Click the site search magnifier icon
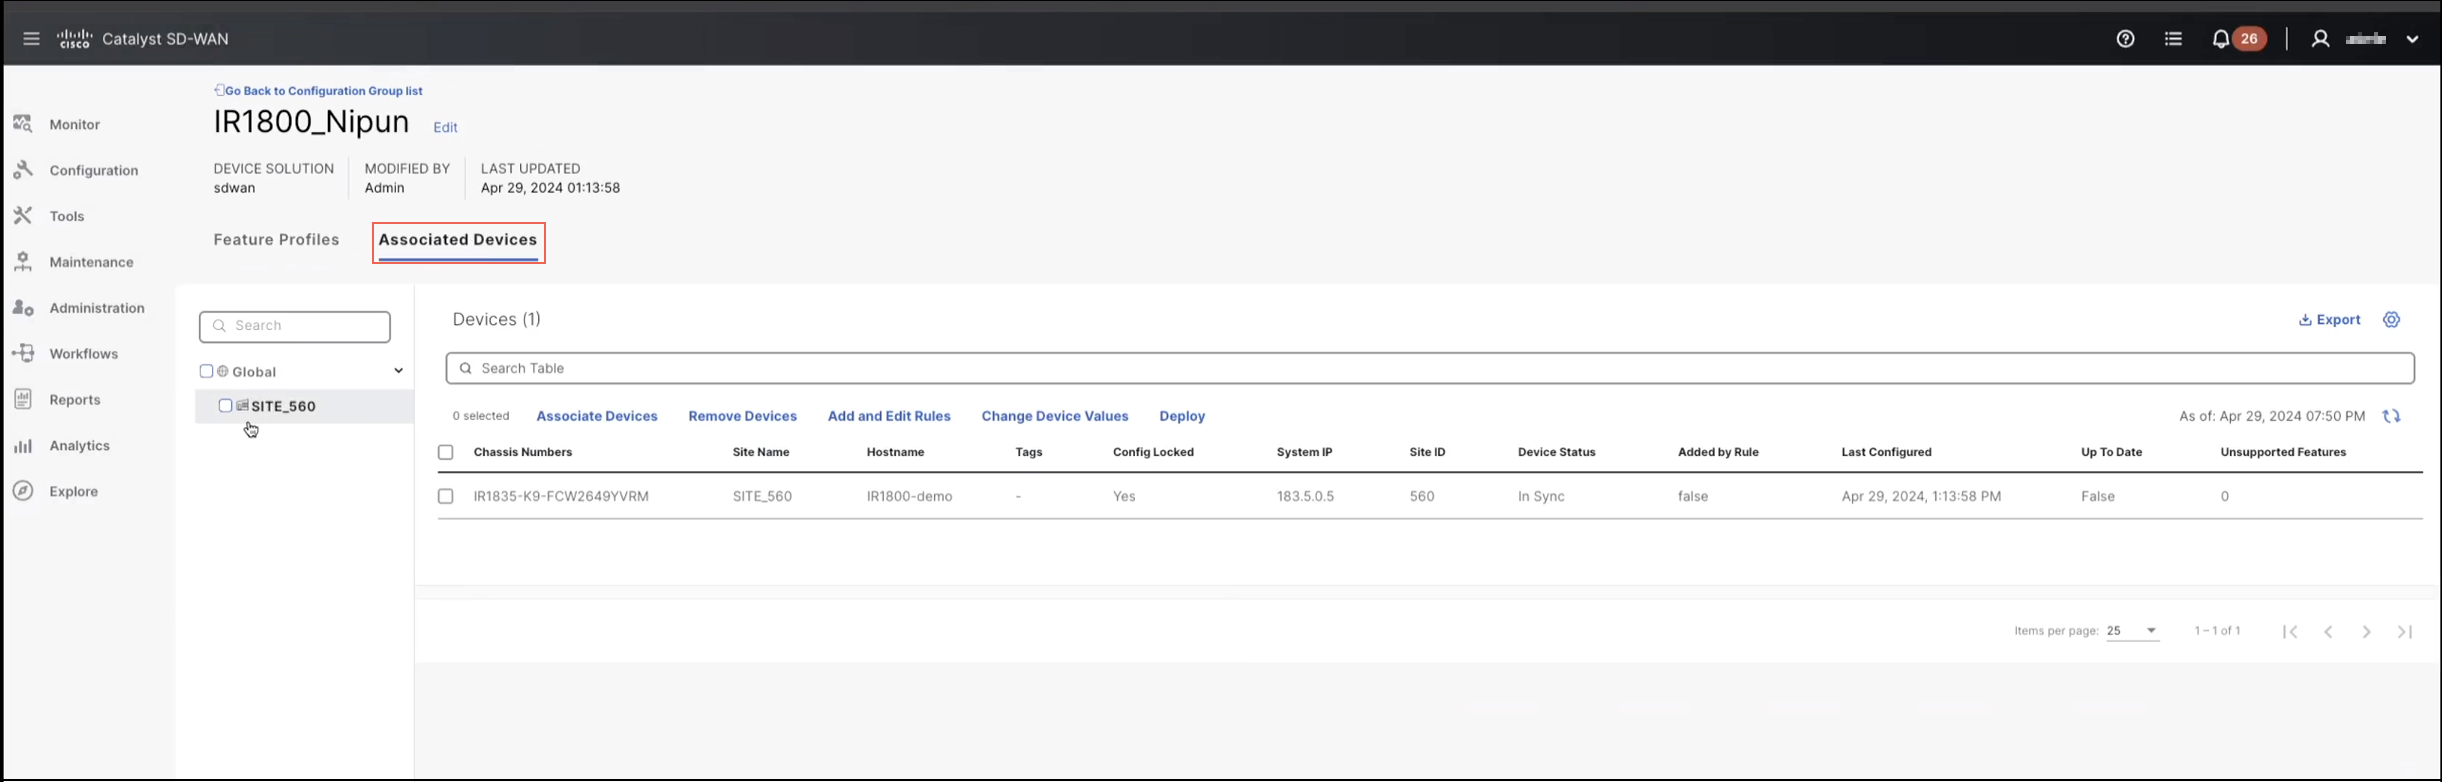Screen dimensions: 2442x782 pyautogui.click(x=220, y=326)
